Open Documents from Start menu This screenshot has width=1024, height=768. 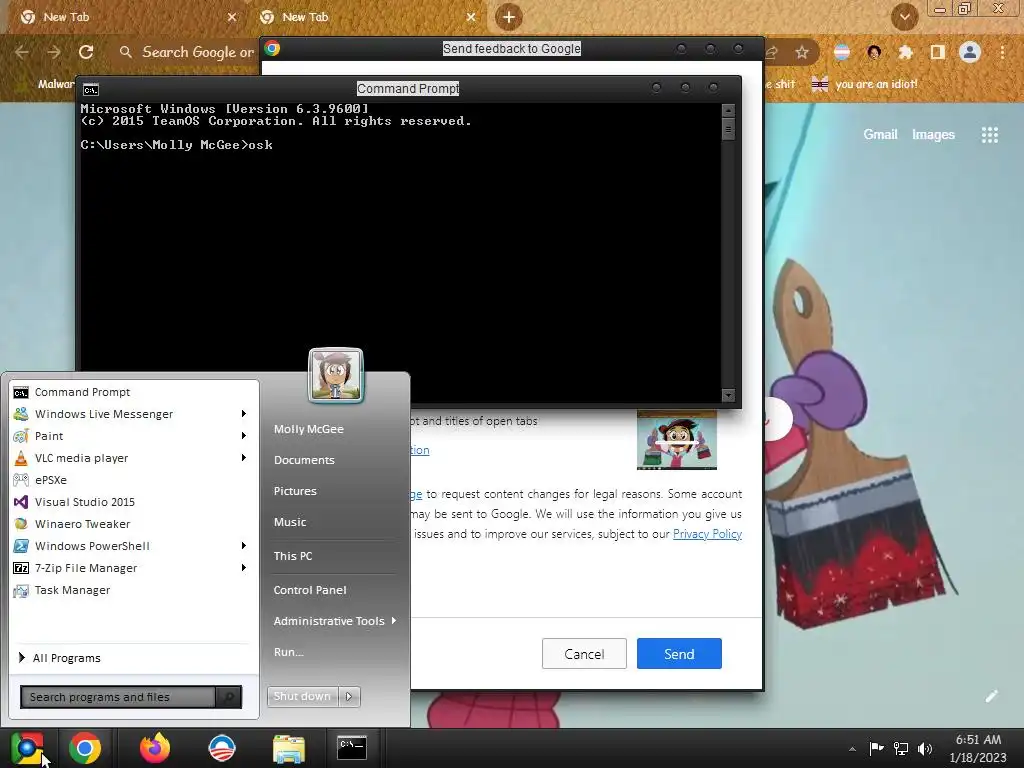[304, 460]
